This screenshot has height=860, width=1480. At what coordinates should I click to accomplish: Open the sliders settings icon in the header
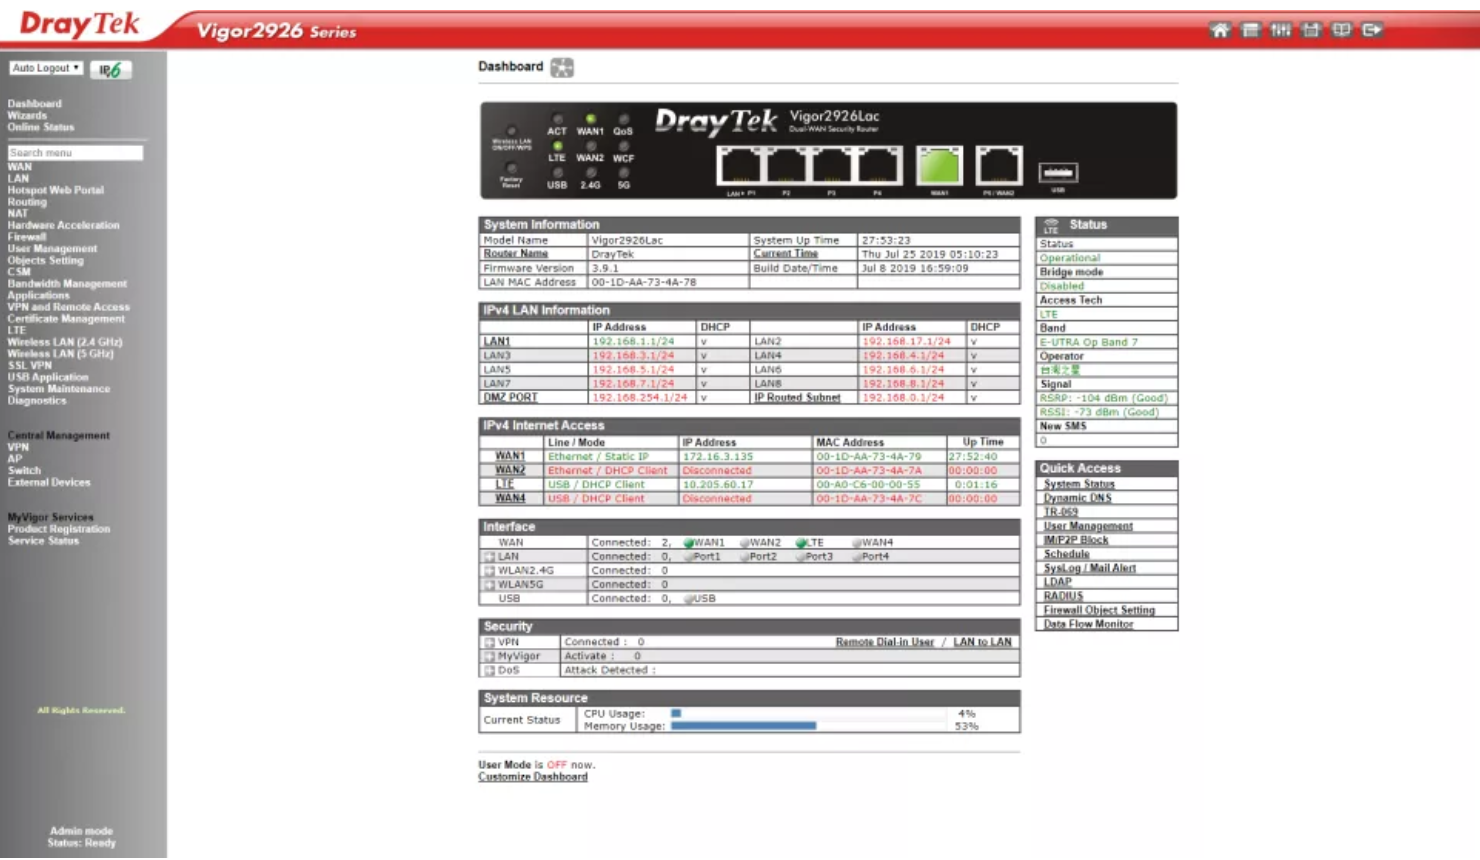[x=1281, y=30]
